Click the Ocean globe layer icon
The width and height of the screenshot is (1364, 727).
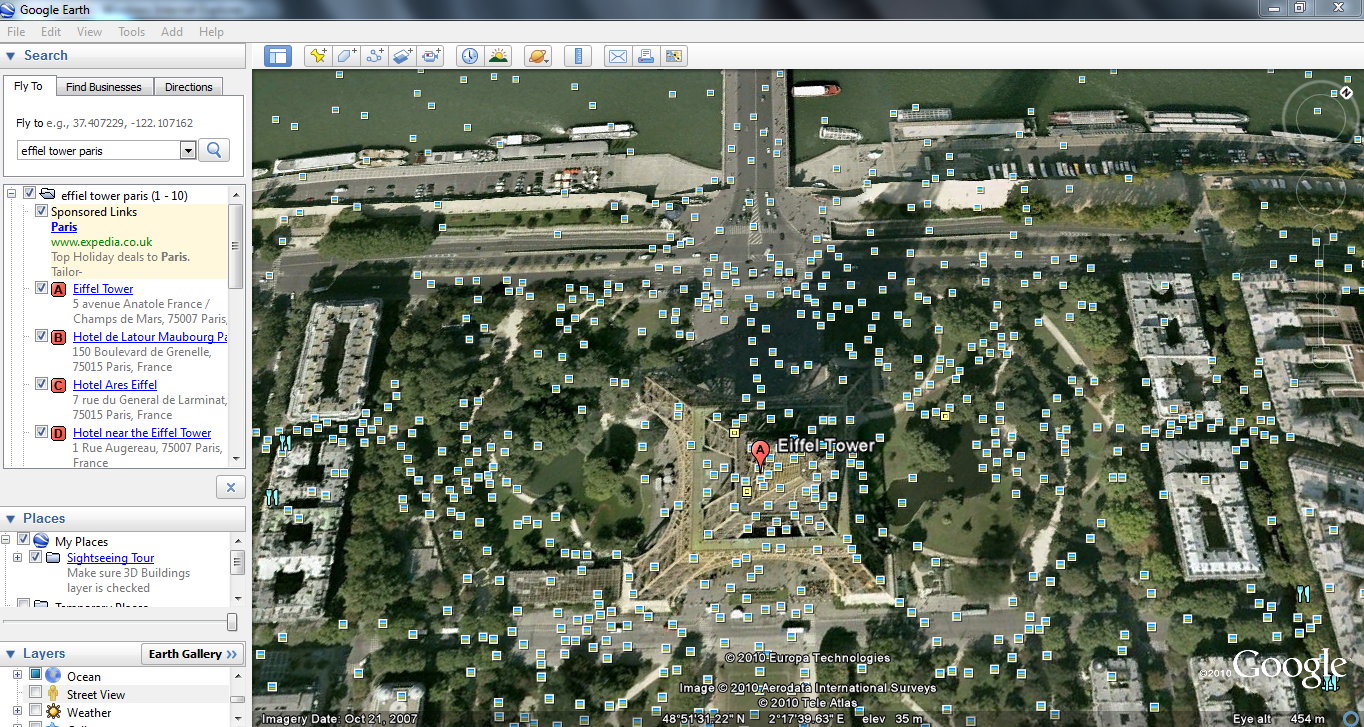click(53, 676)
